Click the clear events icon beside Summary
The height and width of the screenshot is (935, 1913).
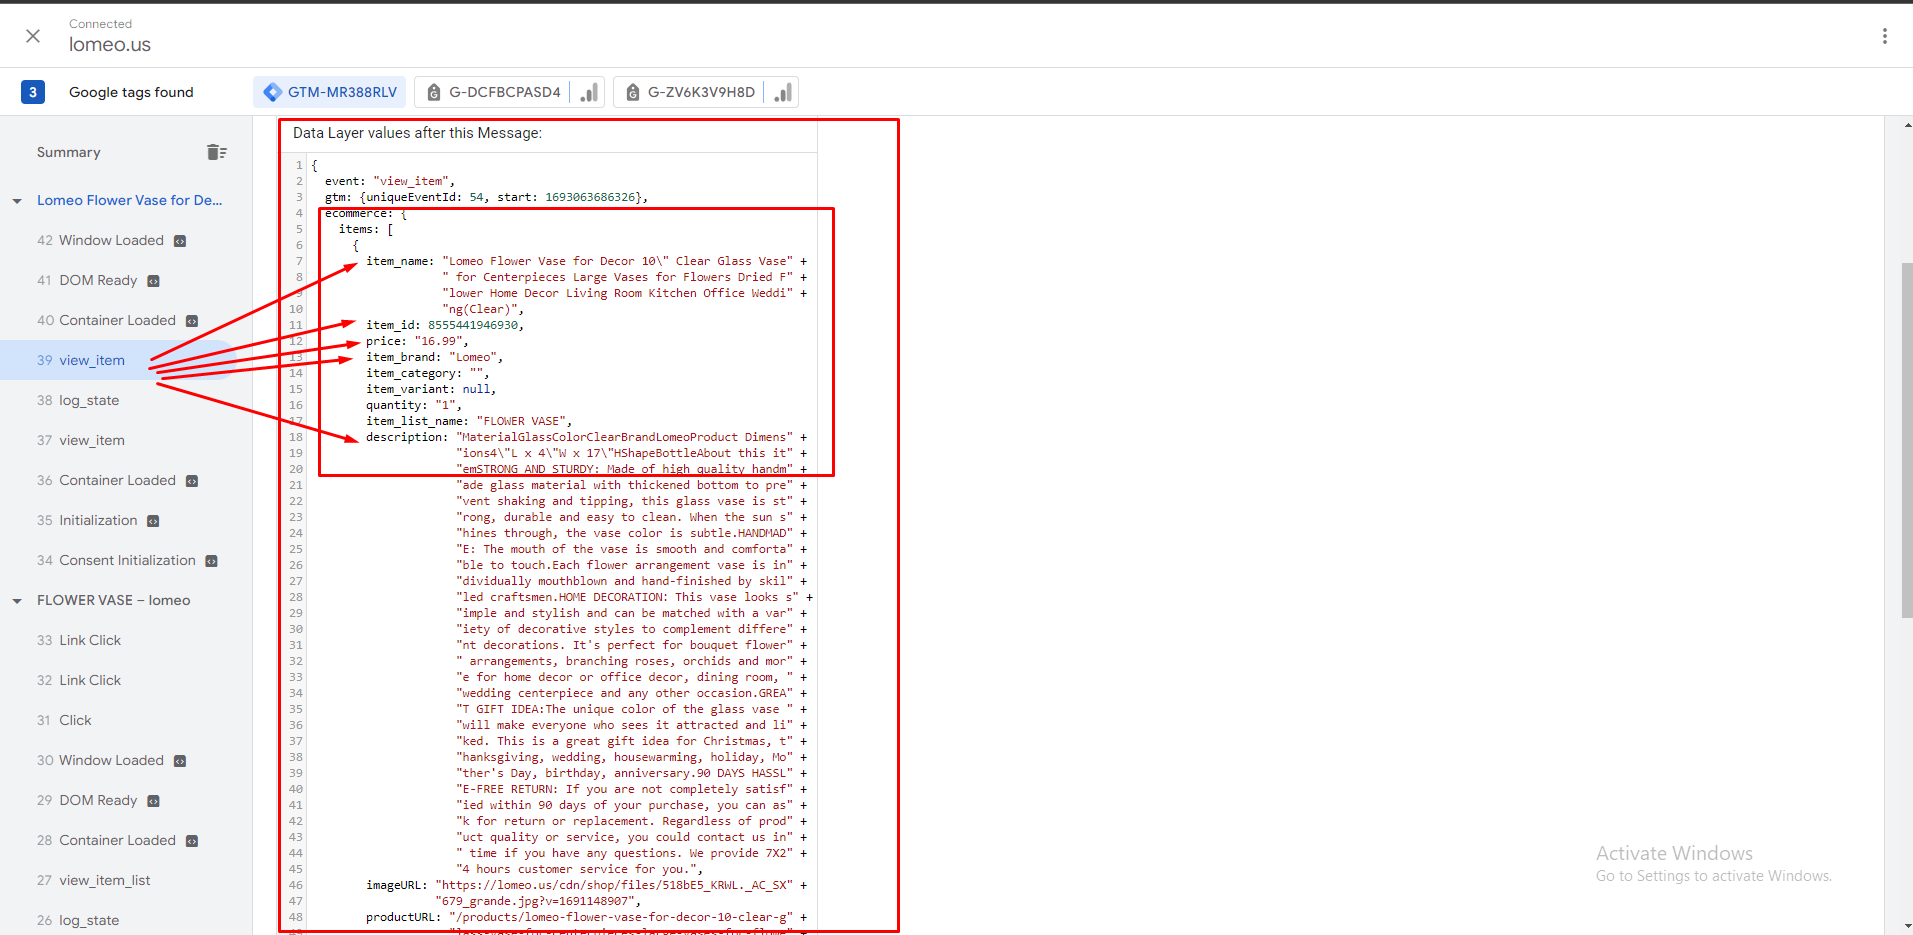click(216, 152)
